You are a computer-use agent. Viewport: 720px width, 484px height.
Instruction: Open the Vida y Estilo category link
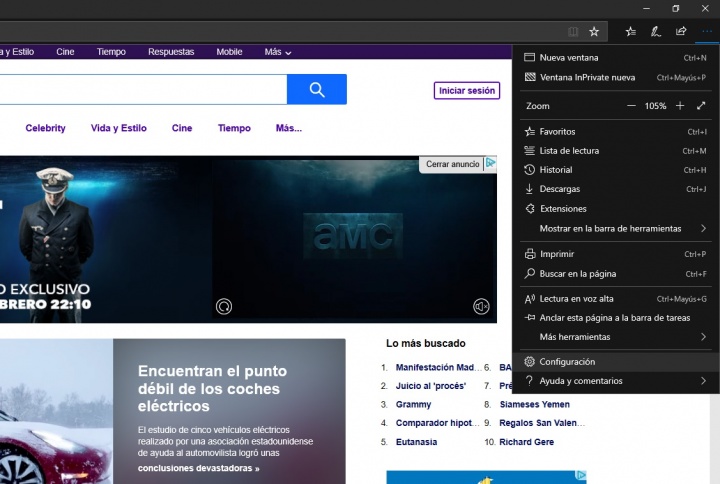(118, 128)
